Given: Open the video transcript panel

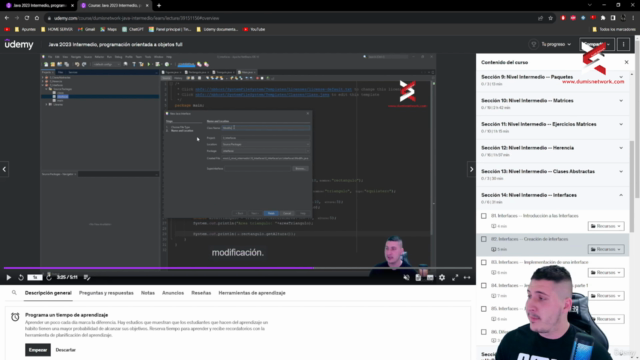Looking at the screenshot, I should pos(418,278).
